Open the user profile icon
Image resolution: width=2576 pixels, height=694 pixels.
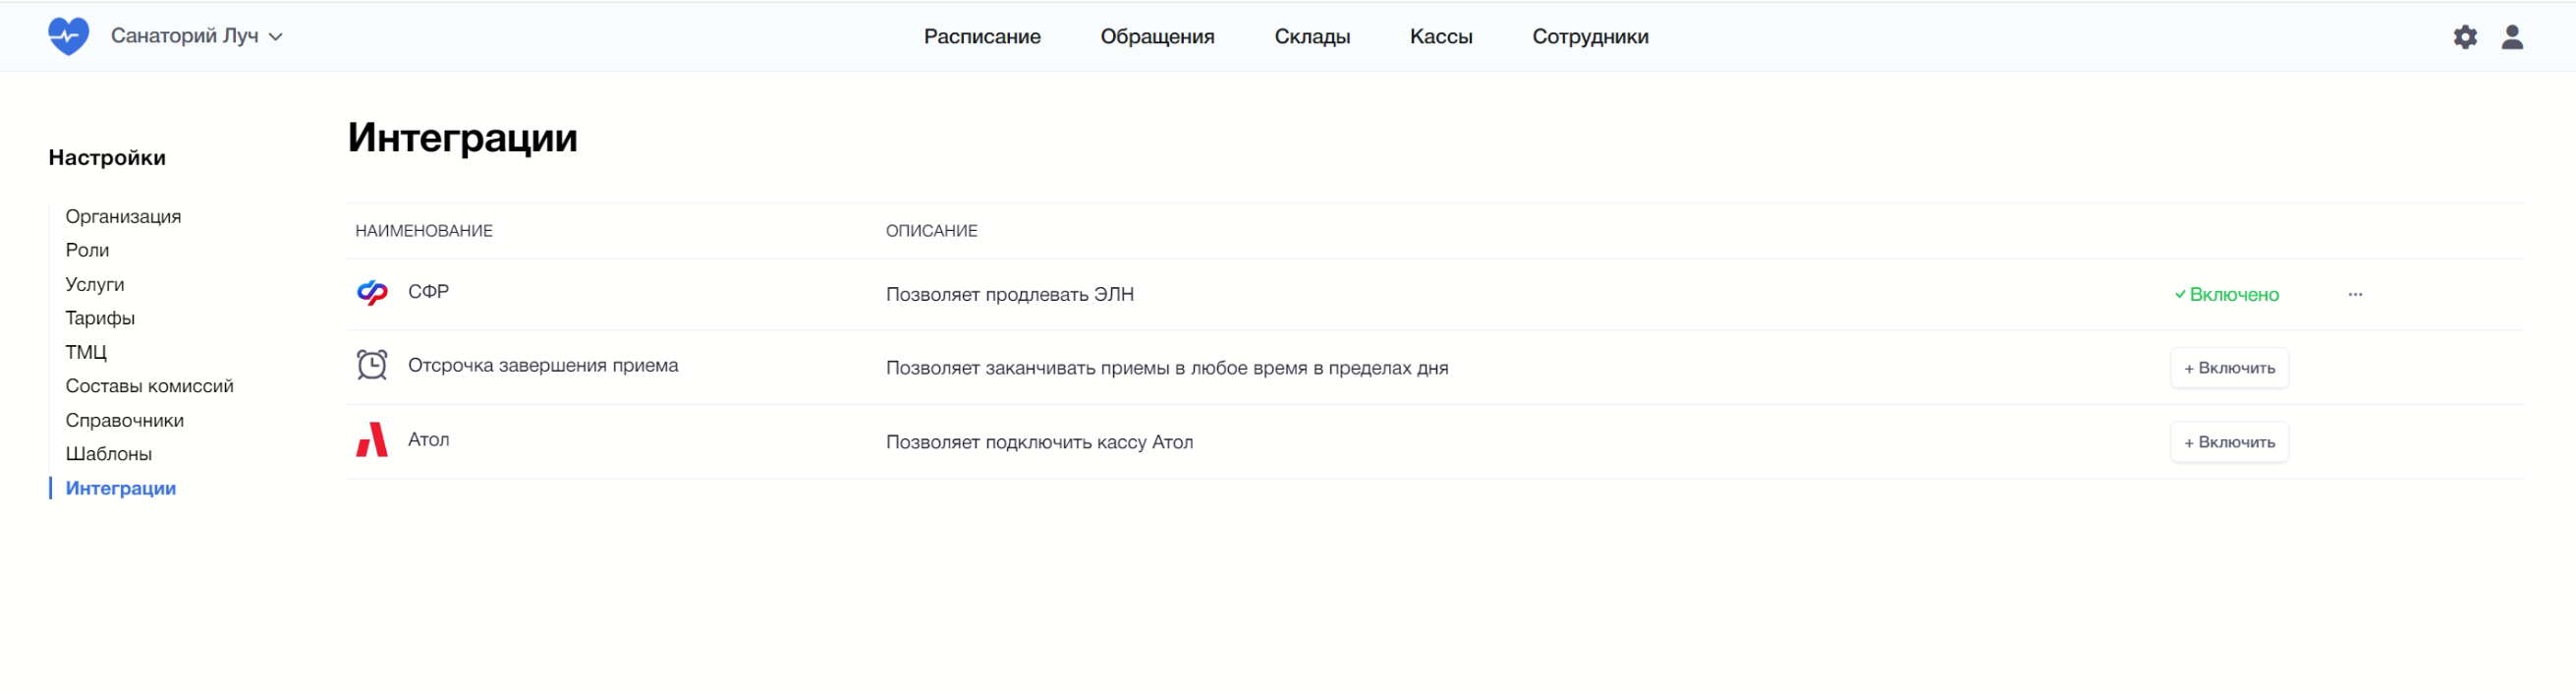point(2511,37)
